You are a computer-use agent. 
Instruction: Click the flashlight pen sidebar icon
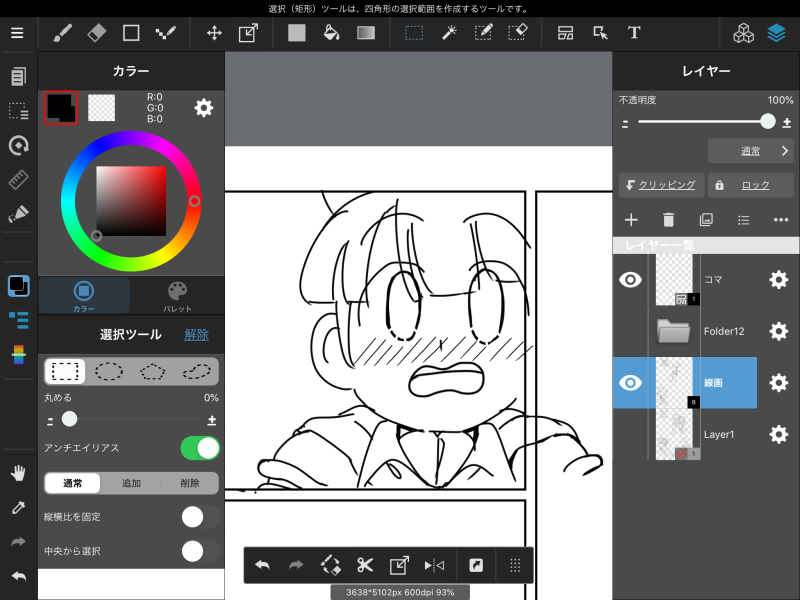coord(18,214)
